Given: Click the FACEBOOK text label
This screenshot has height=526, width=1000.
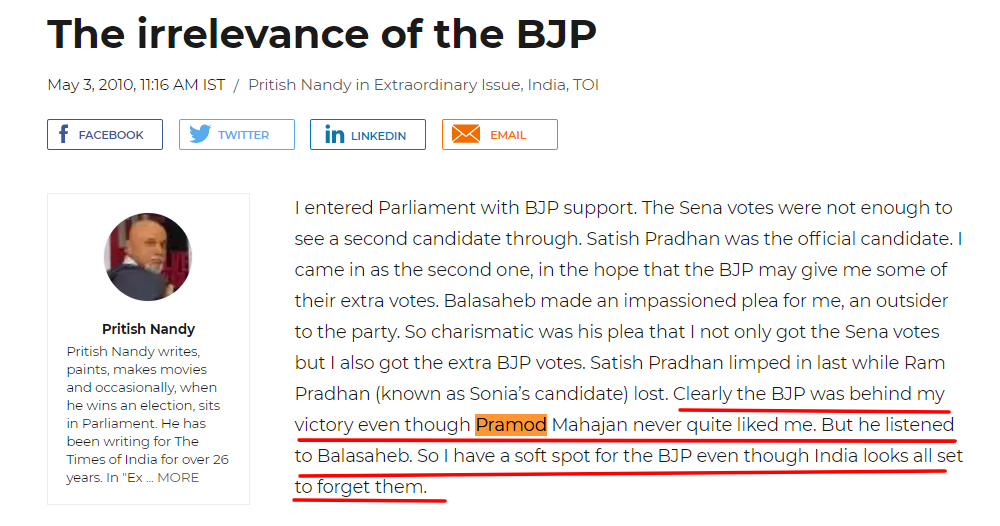Looking at the screenshot, I should pos(111,135).
